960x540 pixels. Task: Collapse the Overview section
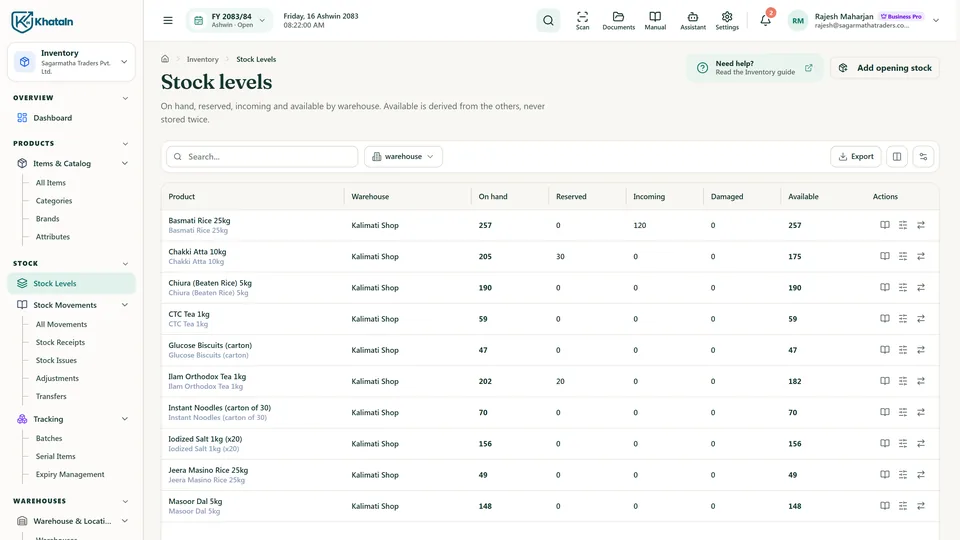[125, 98]
